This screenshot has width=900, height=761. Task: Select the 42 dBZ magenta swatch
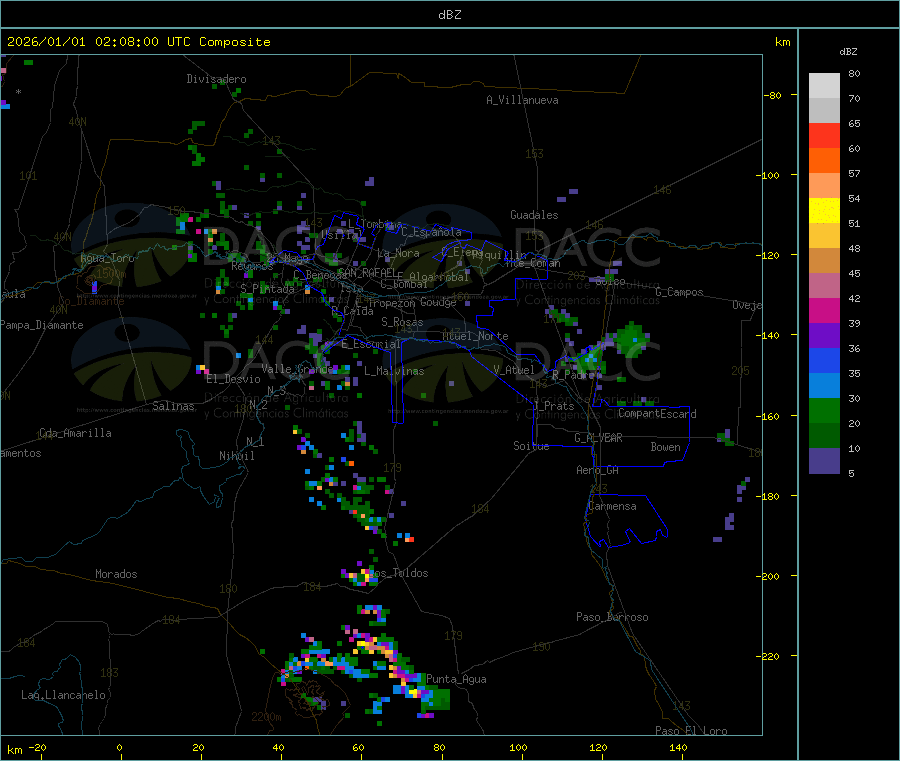click(824, 310)
